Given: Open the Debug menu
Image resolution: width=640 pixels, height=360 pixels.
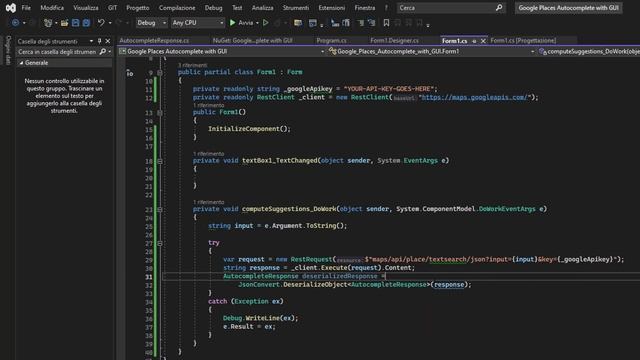Looking at the screenshot, I should pos(213,8).
